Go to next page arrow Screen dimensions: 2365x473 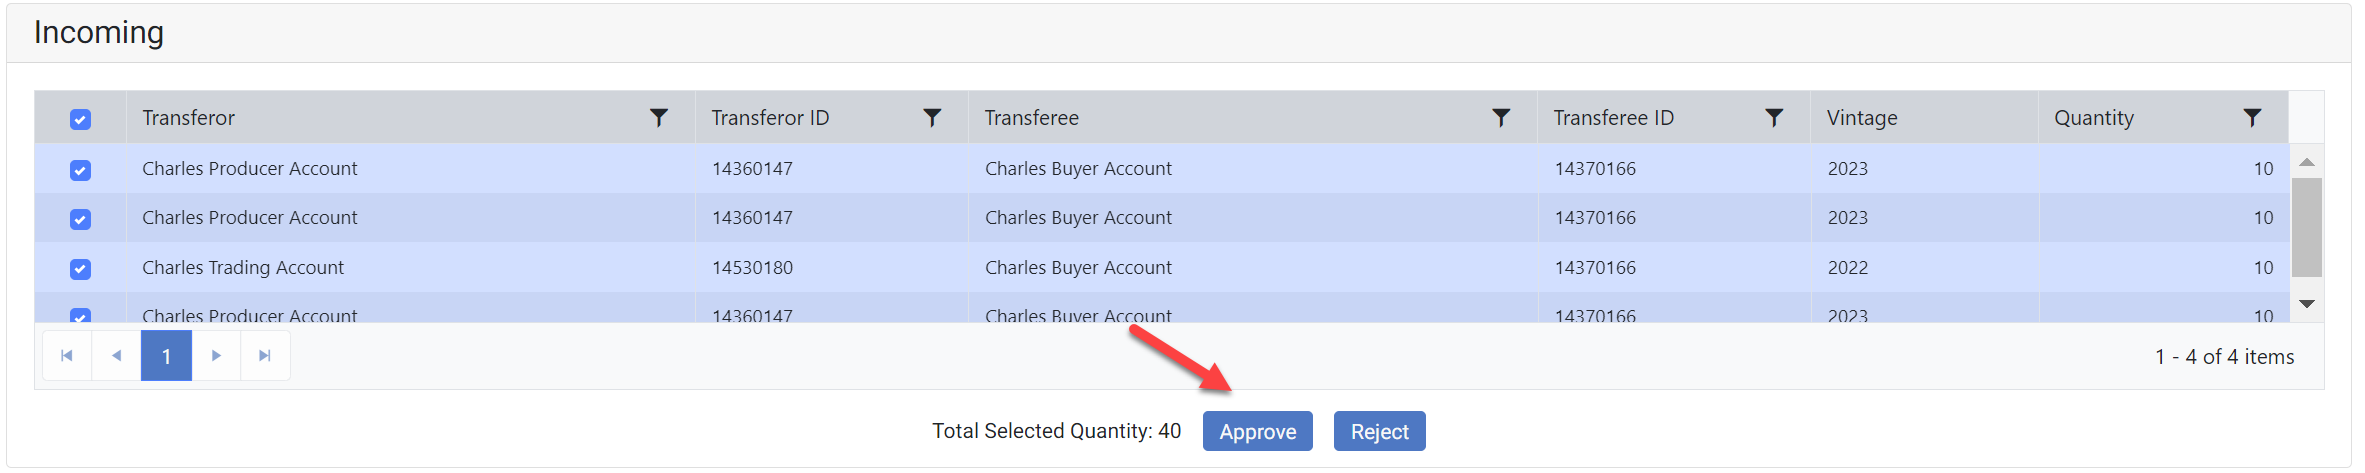(x=216, y=356)
